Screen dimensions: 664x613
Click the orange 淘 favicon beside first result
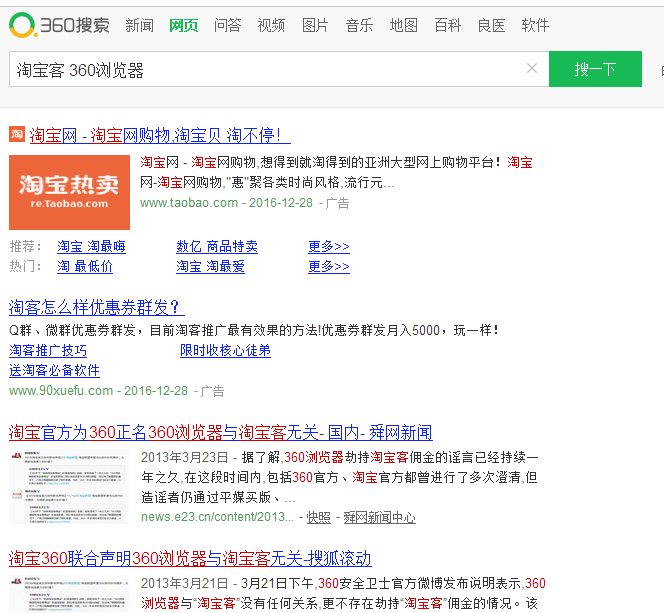click(x=17, y=134)
